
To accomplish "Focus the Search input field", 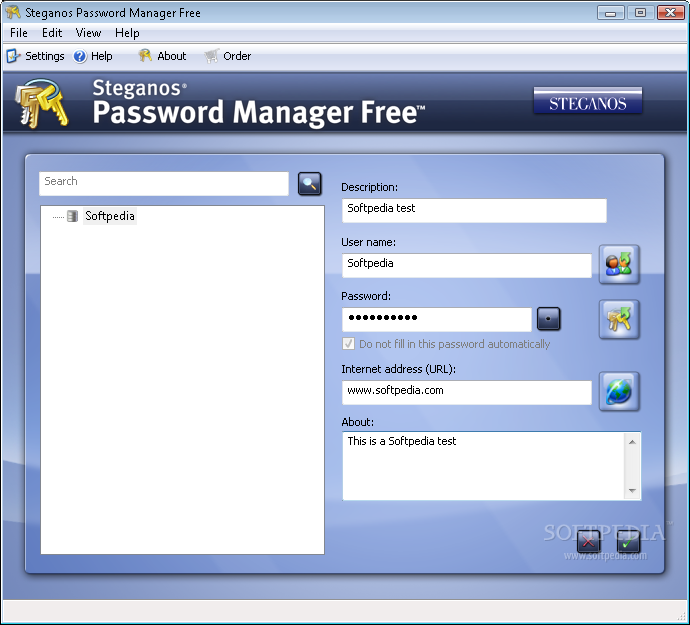I will point(164,184).
